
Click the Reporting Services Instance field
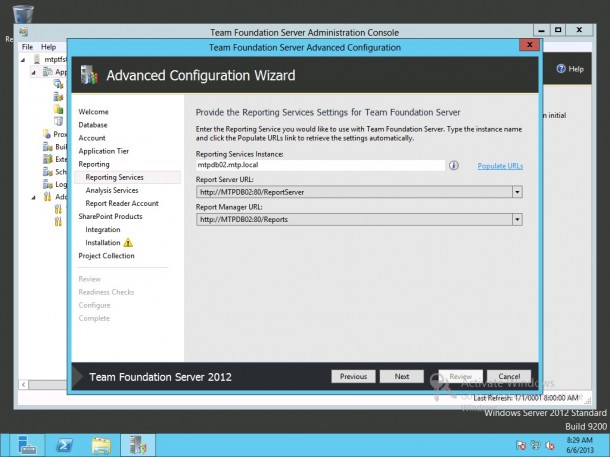pos(320,165)
